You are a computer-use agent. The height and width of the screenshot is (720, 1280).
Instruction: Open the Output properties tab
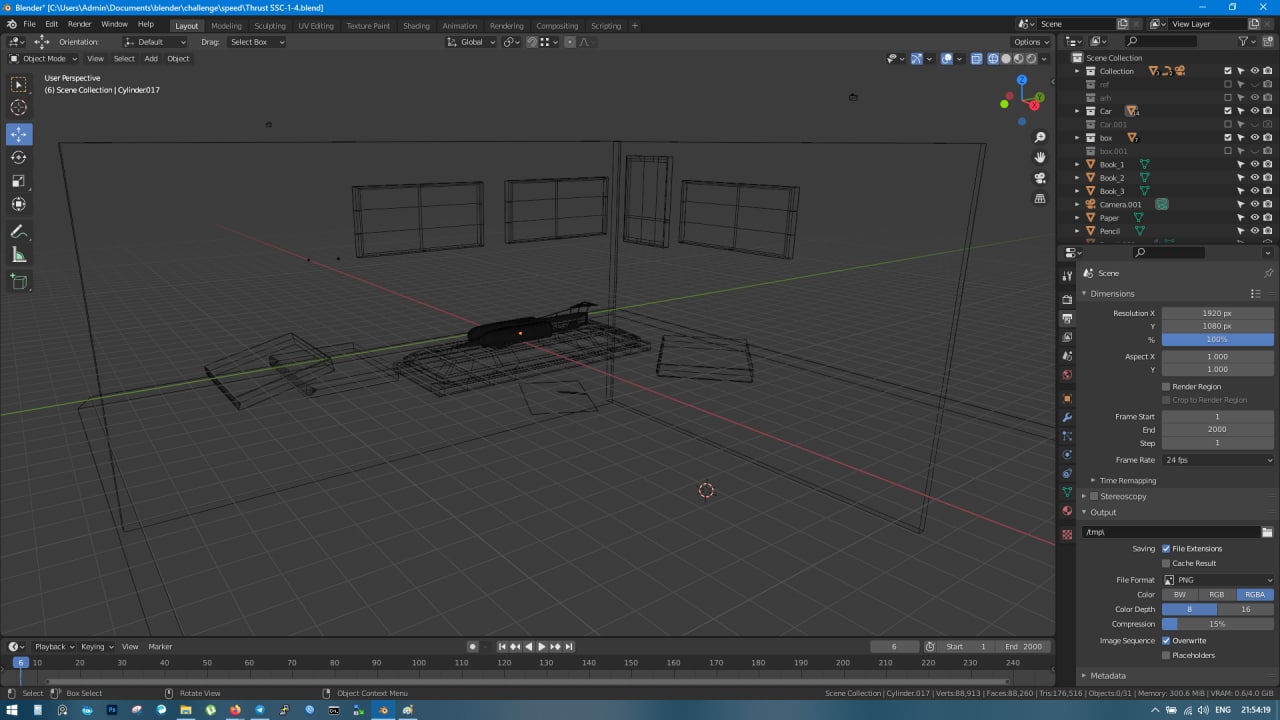point(1067,318)
